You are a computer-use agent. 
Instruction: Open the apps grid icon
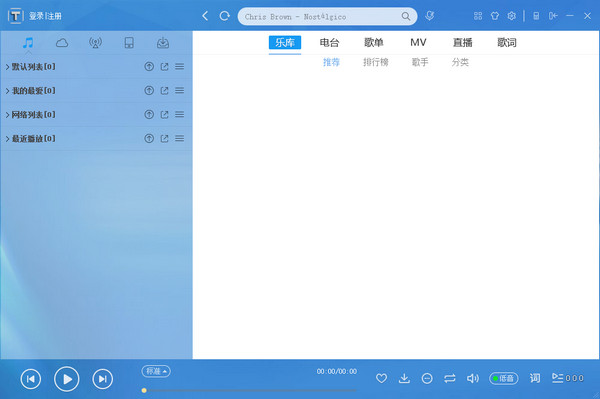click(478, 16)
